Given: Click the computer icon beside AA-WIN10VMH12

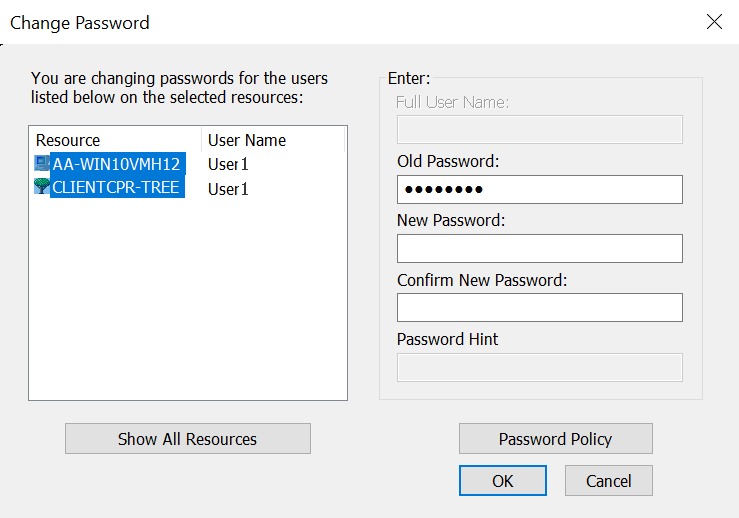Looking at the screenshot, I should [x=42, y=163].
